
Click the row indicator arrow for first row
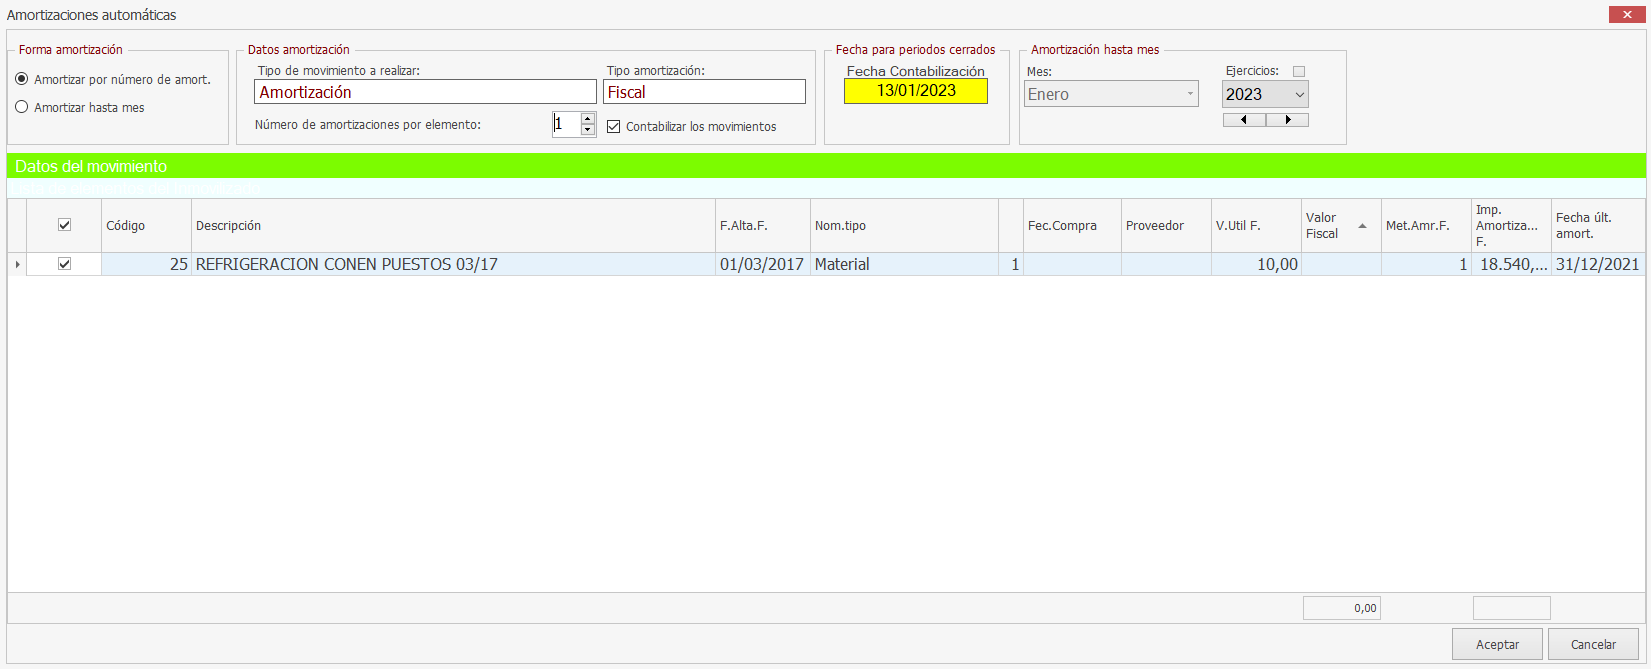[17, 264]
